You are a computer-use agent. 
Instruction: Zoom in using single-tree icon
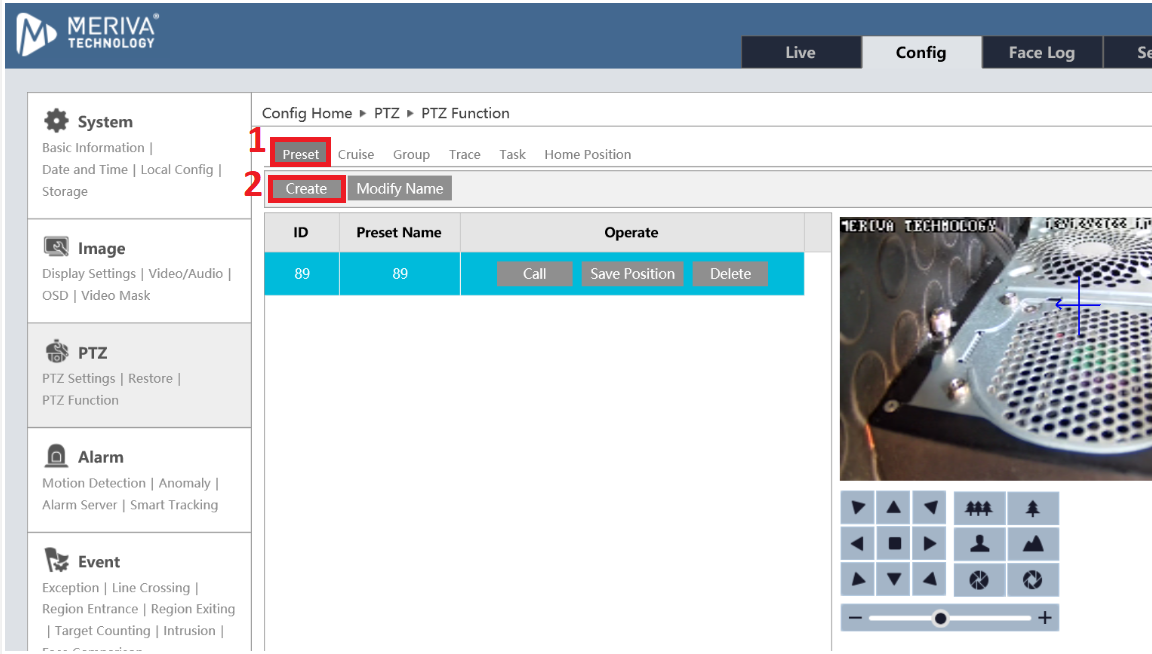tap(1033, 508)
